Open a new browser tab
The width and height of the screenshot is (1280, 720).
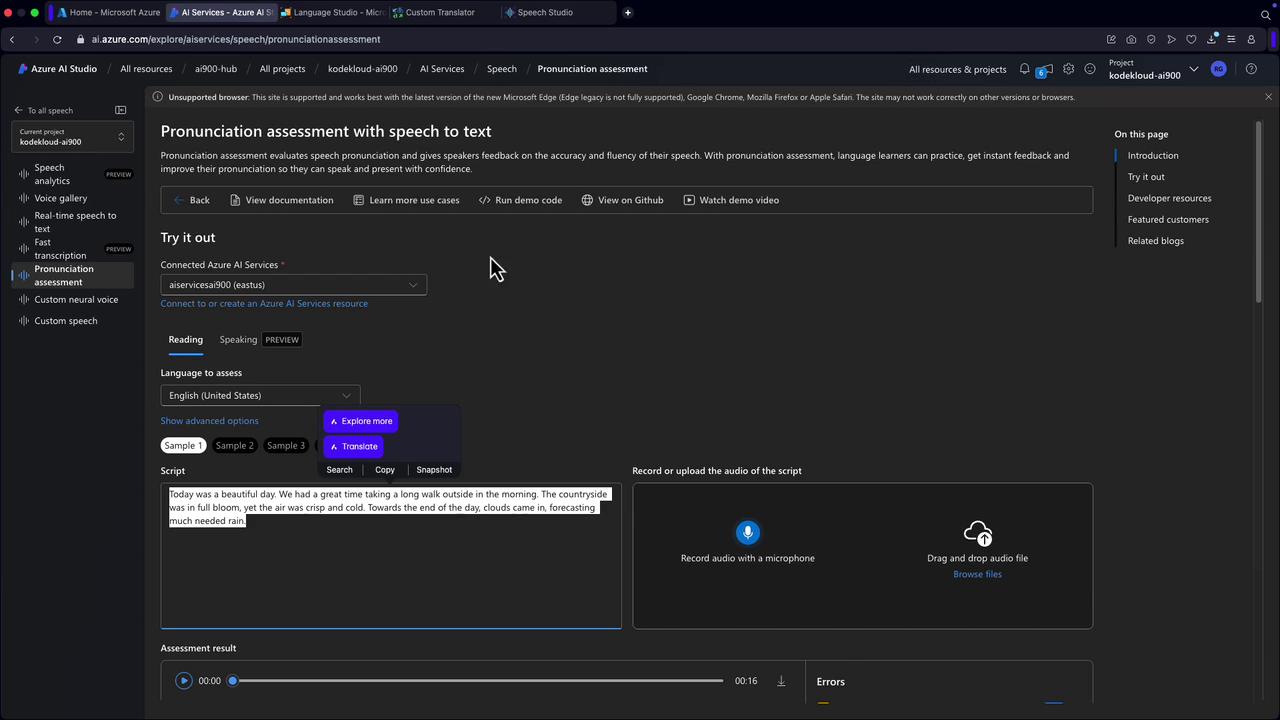(x=627, y=13)
